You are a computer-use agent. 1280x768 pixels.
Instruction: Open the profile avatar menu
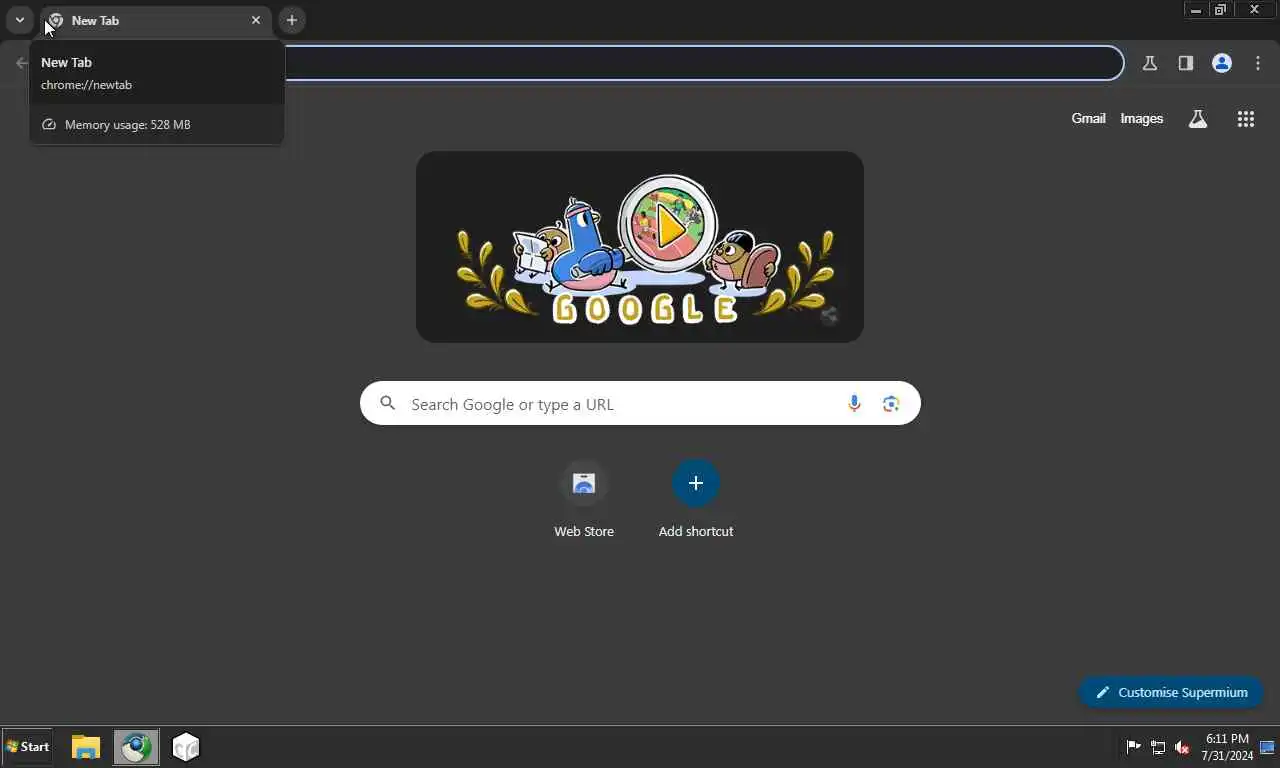coord(1221,63)
